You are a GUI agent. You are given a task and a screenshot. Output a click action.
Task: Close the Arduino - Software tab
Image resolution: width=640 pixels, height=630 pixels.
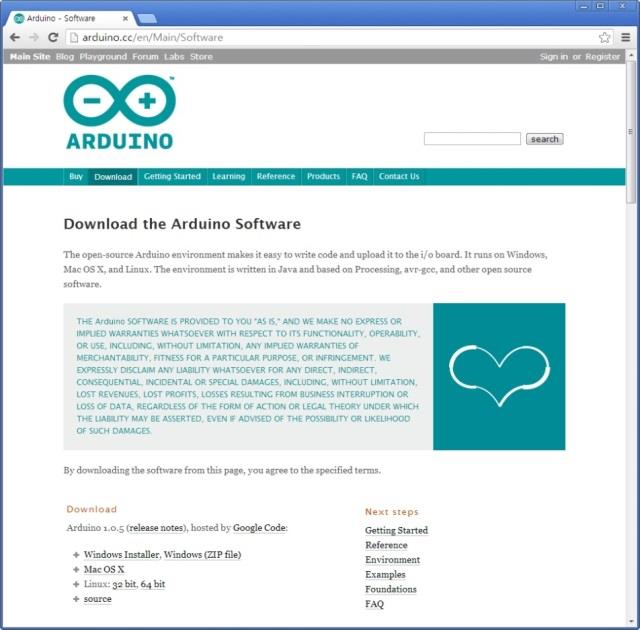(125, 18)
